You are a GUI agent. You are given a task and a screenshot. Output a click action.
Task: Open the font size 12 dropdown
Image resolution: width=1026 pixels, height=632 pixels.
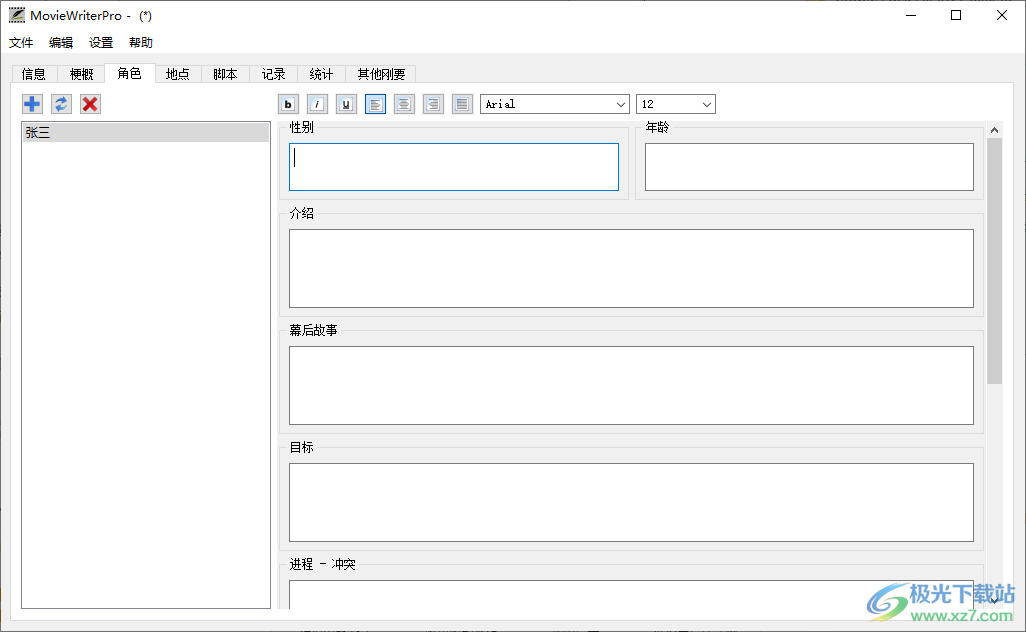[676, 104]
